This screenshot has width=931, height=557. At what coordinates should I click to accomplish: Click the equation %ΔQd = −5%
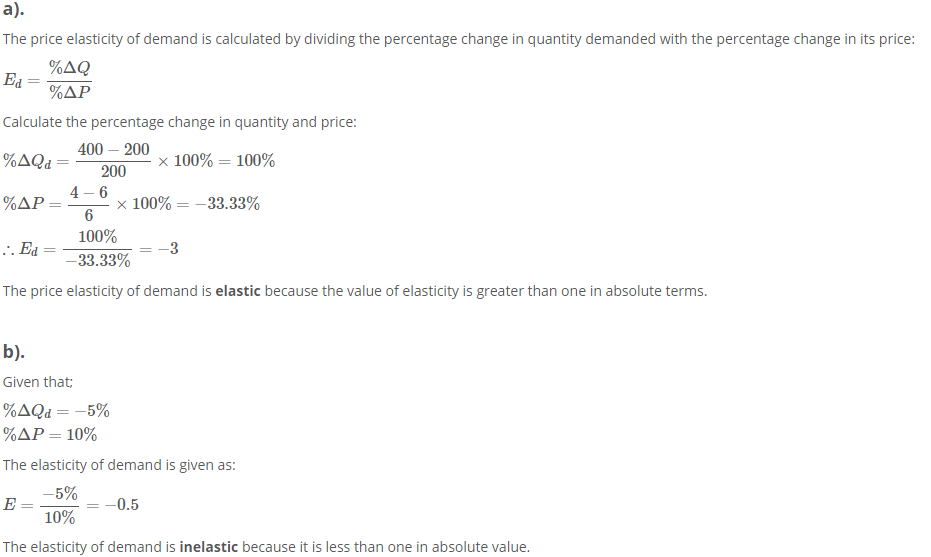point(56,411)
